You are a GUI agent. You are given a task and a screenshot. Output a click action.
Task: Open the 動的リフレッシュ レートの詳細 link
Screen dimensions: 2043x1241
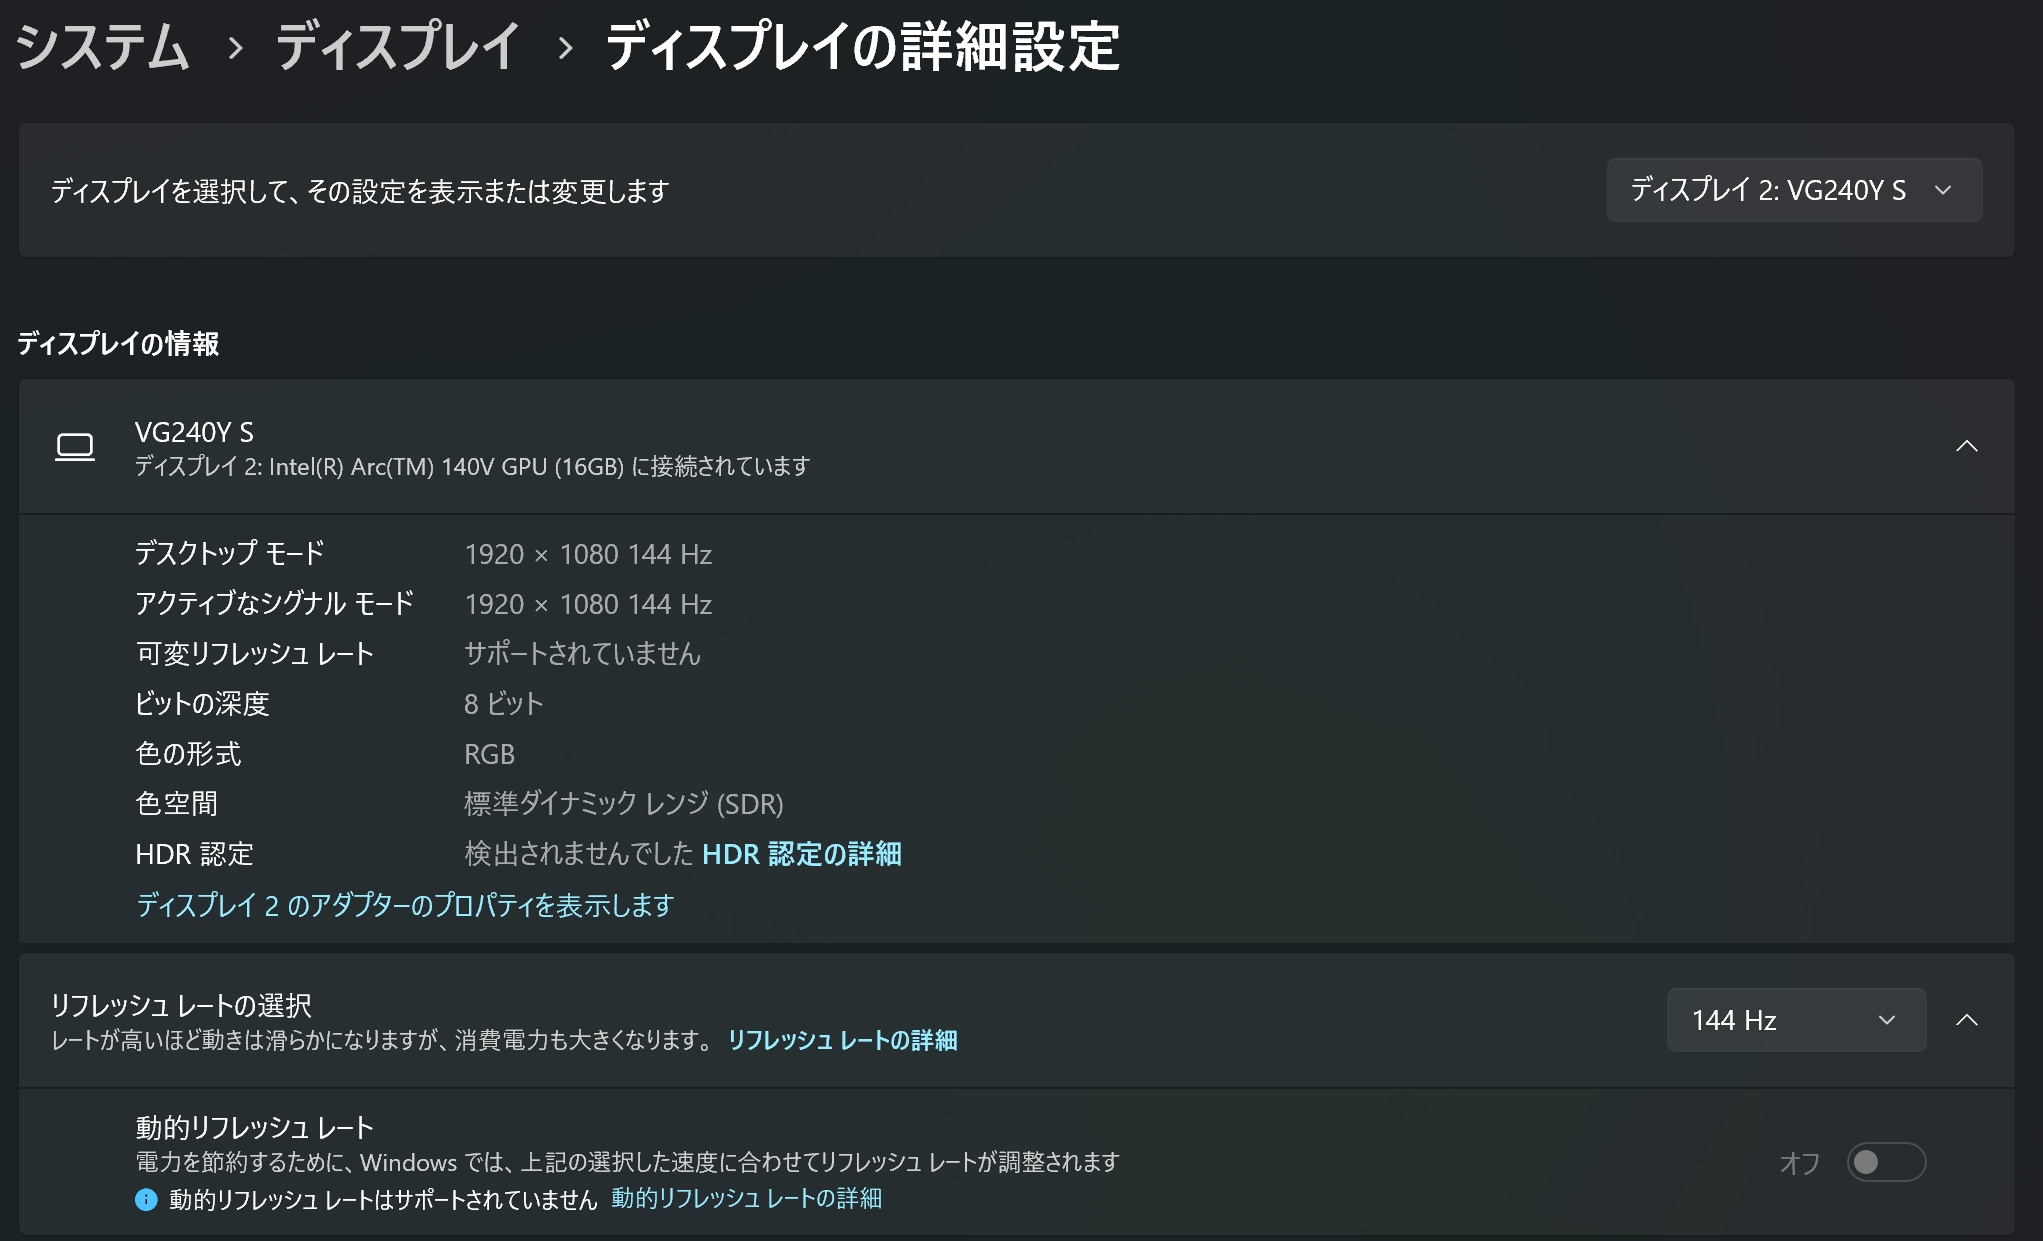pyautogui.click(x=746, y=1198)
